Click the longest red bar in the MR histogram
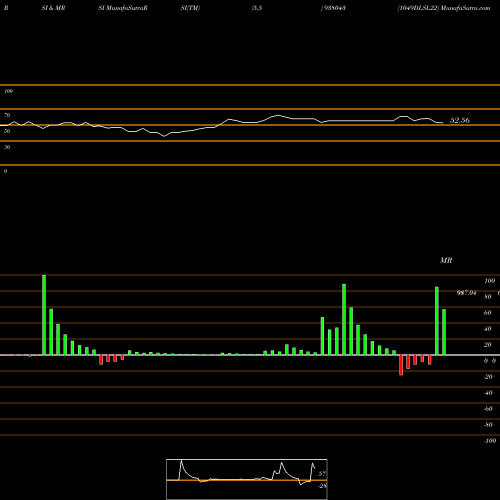 coord(401,365)
